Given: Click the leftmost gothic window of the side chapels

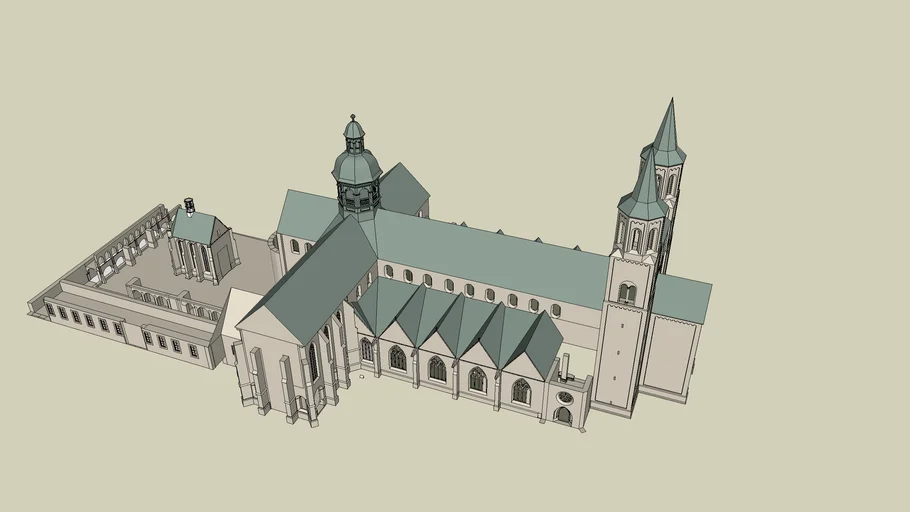Looking at the screenshot, I should point(397,358).
